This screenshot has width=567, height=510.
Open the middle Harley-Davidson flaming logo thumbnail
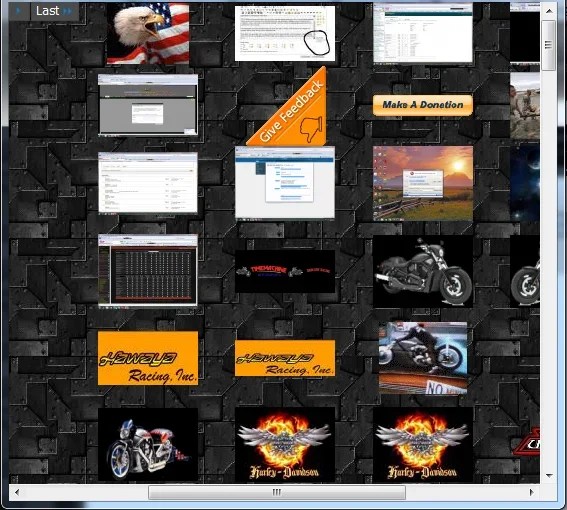coord(285,445)
